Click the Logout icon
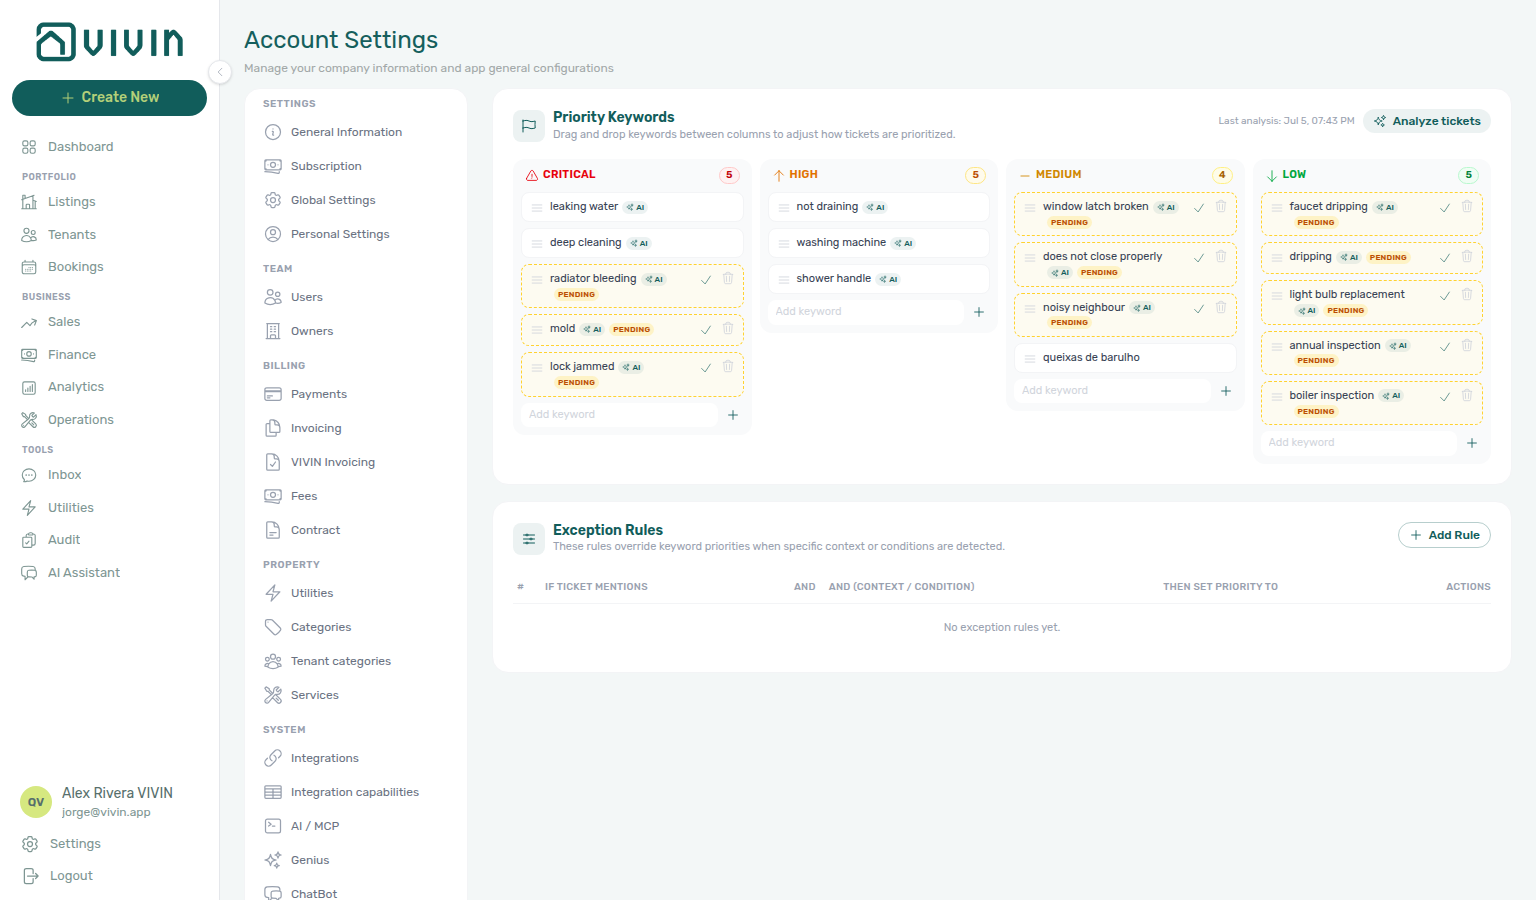This screenshot has height=900, width=1536. click(30, 876)
